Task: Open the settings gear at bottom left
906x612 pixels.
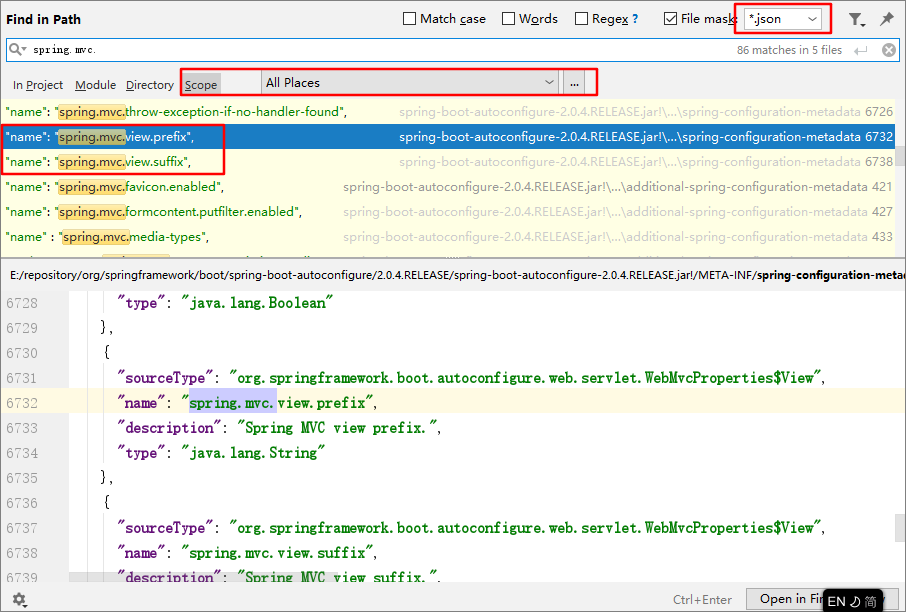Action: click(x=18, y=599)
